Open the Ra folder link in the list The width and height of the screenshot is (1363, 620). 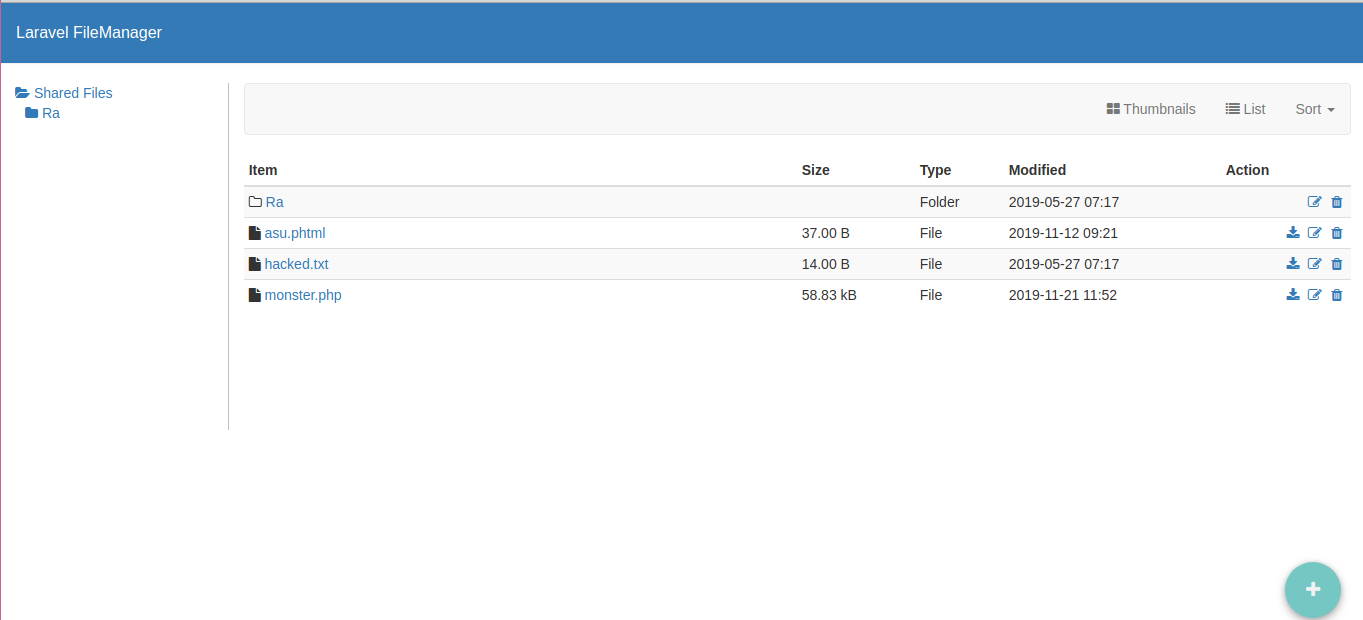[x=274, y=202]
